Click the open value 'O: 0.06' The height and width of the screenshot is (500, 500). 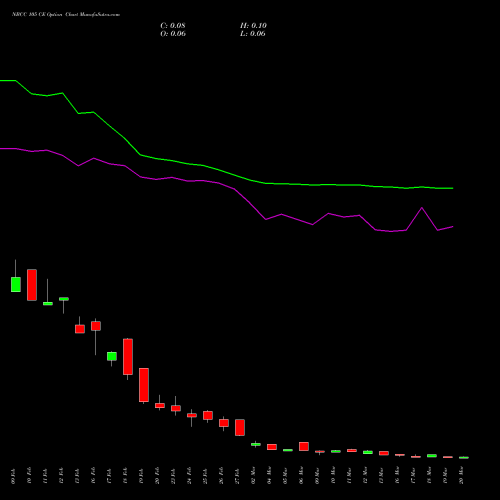coord(173,34)
